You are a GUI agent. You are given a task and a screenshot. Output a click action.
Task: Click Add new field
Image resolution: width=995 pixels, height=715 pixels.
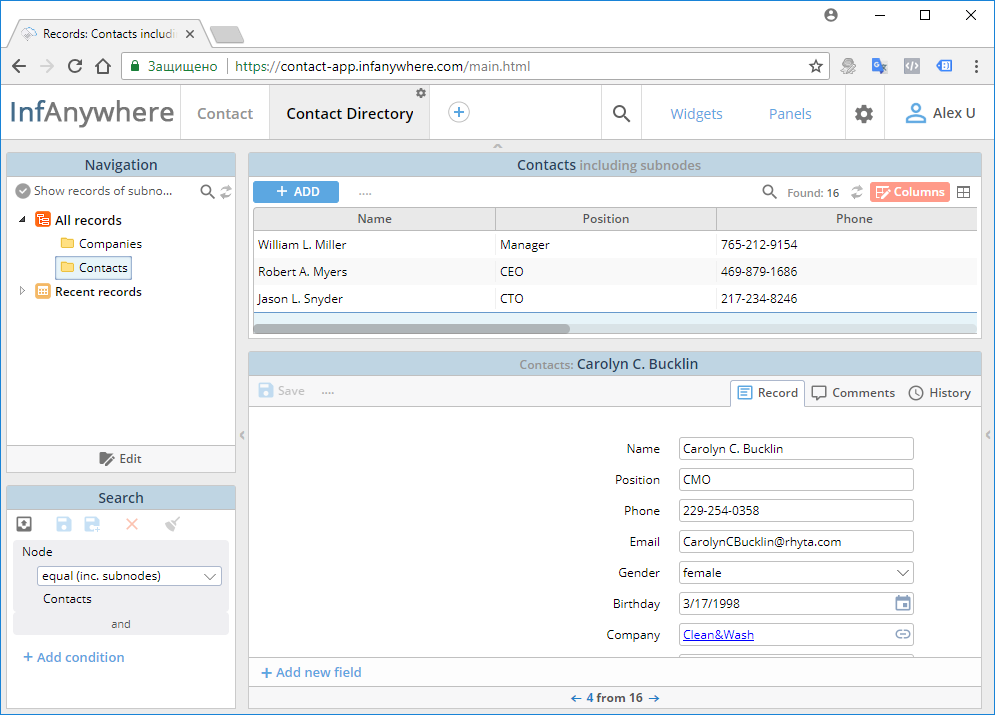(x=312, y=672)
